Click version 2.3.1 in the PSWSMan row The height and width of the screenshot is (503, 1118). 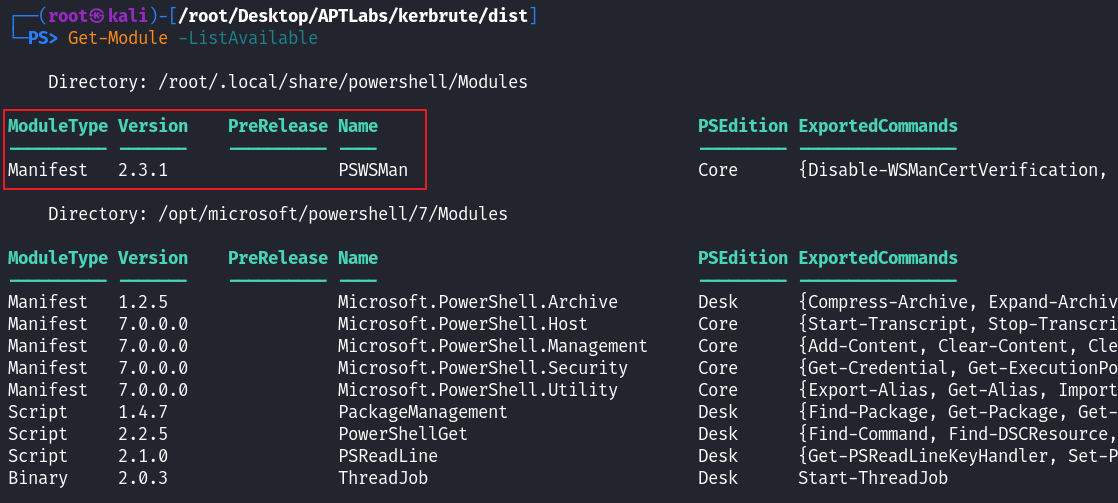point(143,170)
